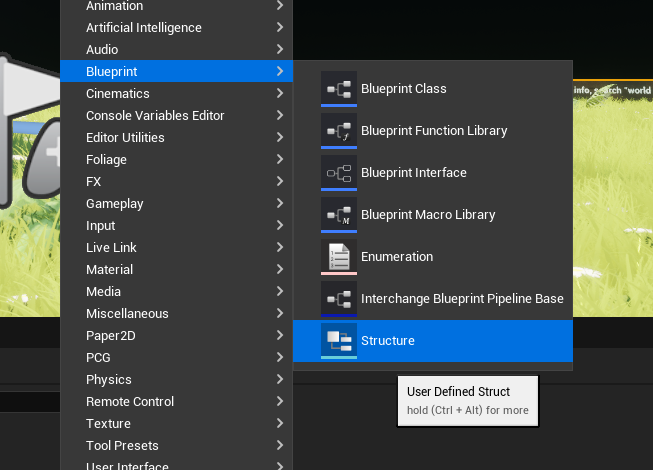Choose Remote Control from the menu
This screenshot has height=470, width=653.
129,401
